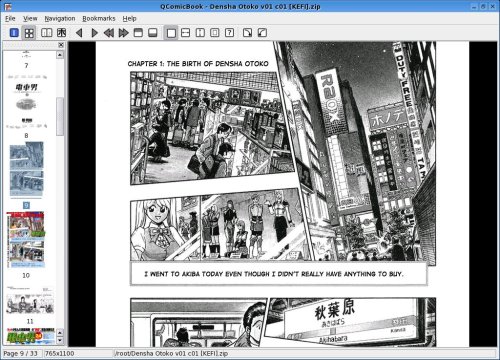The width and height of the screenshot is (500, 360).
Task: Minimize the QComicBook window
Action: (474, 6)
